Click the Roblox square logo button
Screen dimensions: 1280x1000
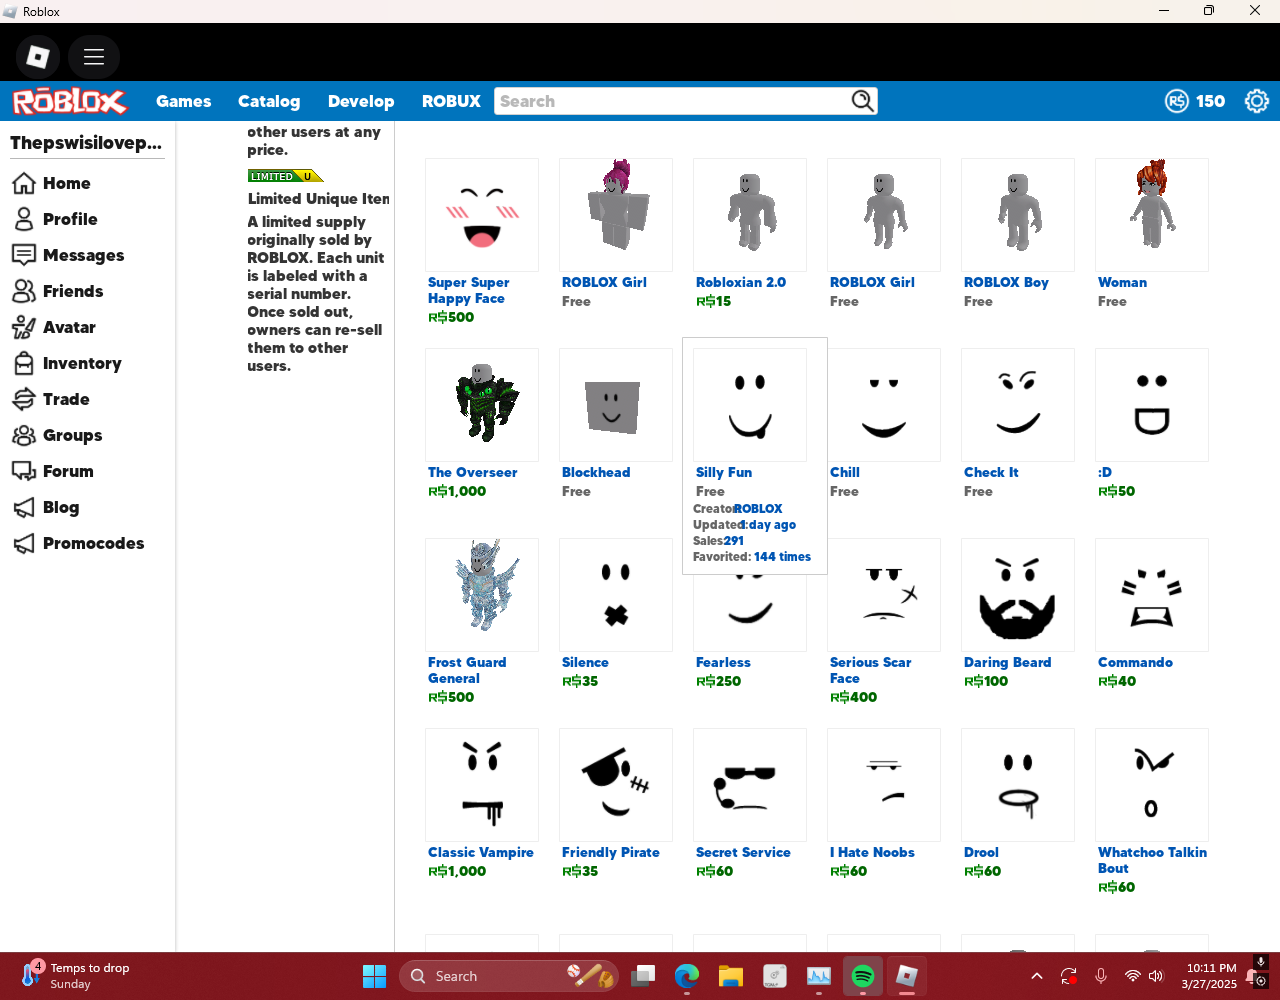38,57
